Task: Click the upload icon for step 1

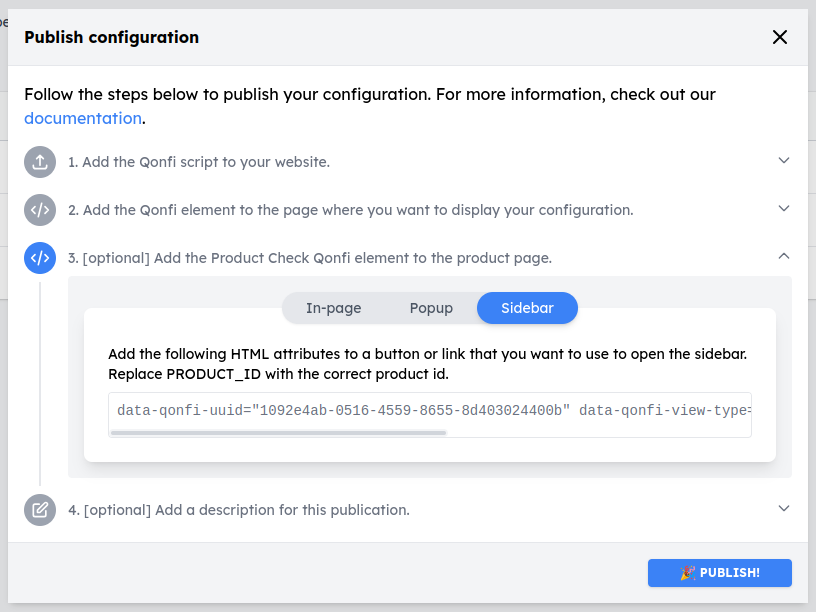Action: 40,162
